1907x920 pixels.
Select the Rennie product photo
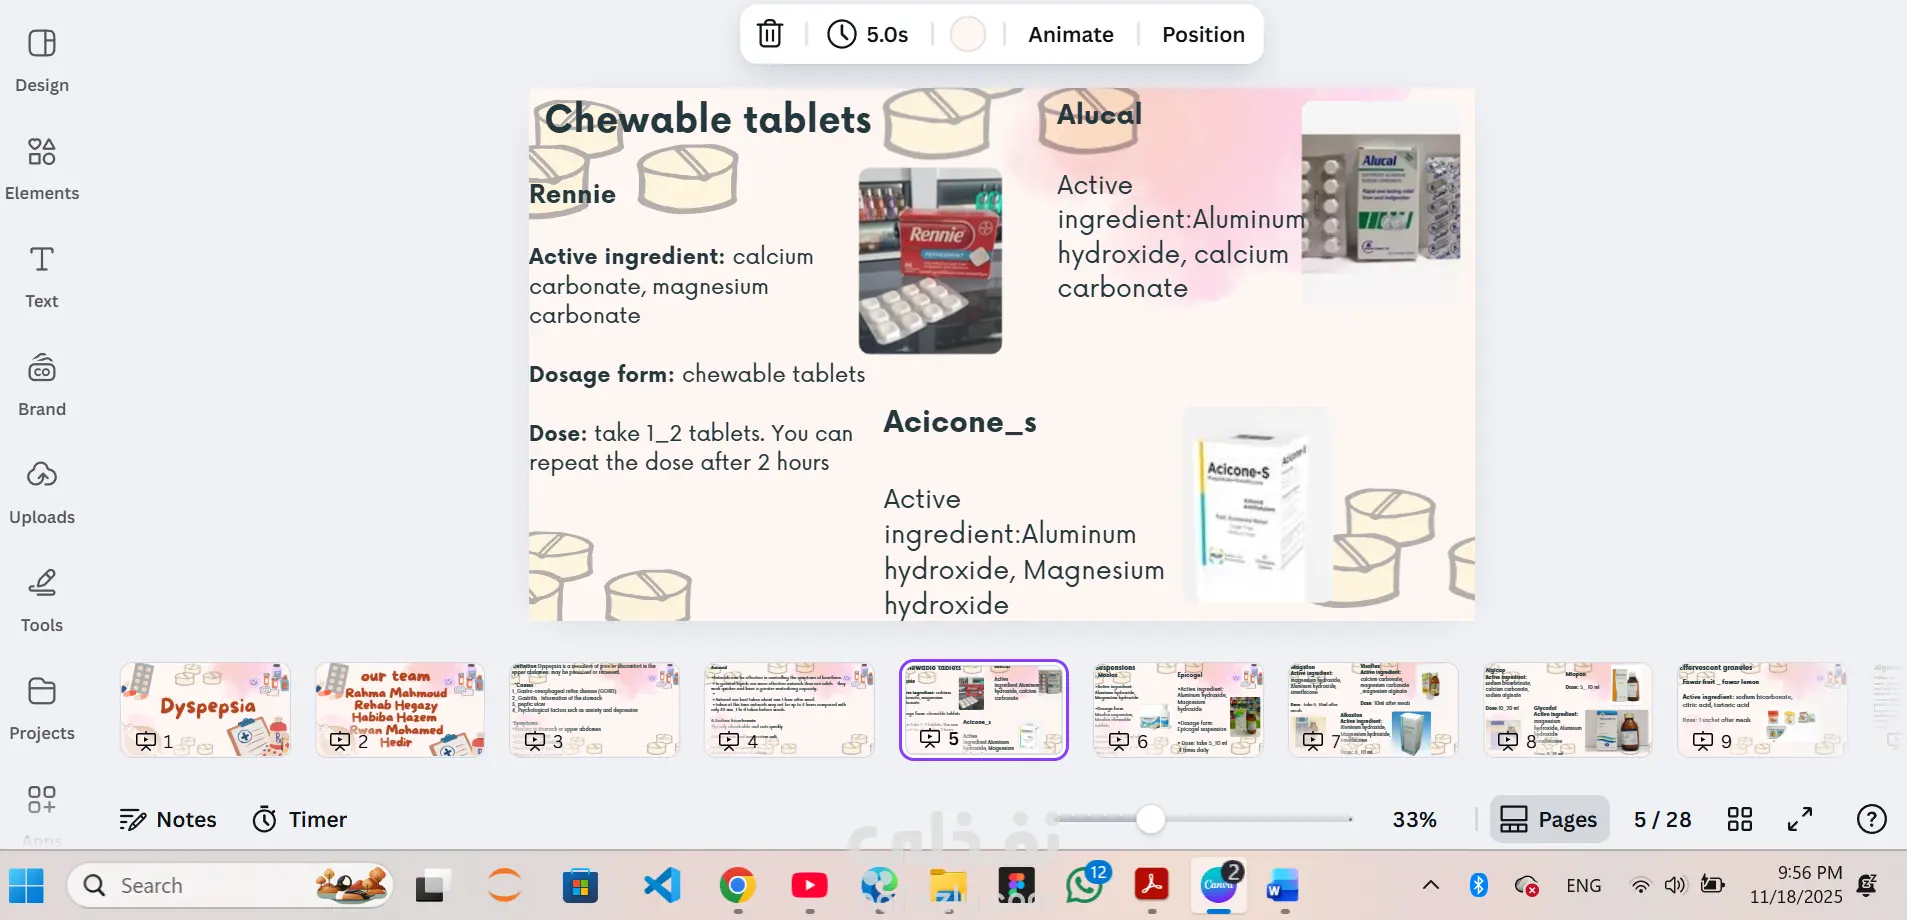click(x=930, y=260)
